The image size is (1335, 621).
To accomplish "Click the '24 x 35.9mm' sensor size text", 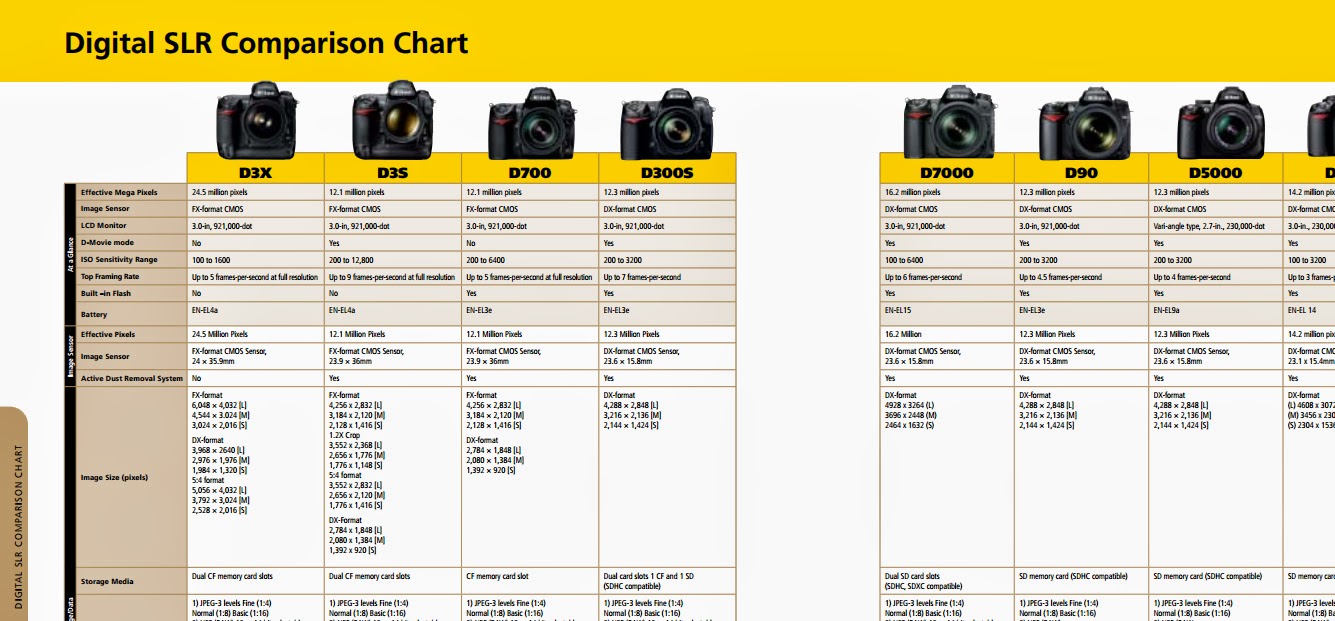I will click(x=212, y=361).
